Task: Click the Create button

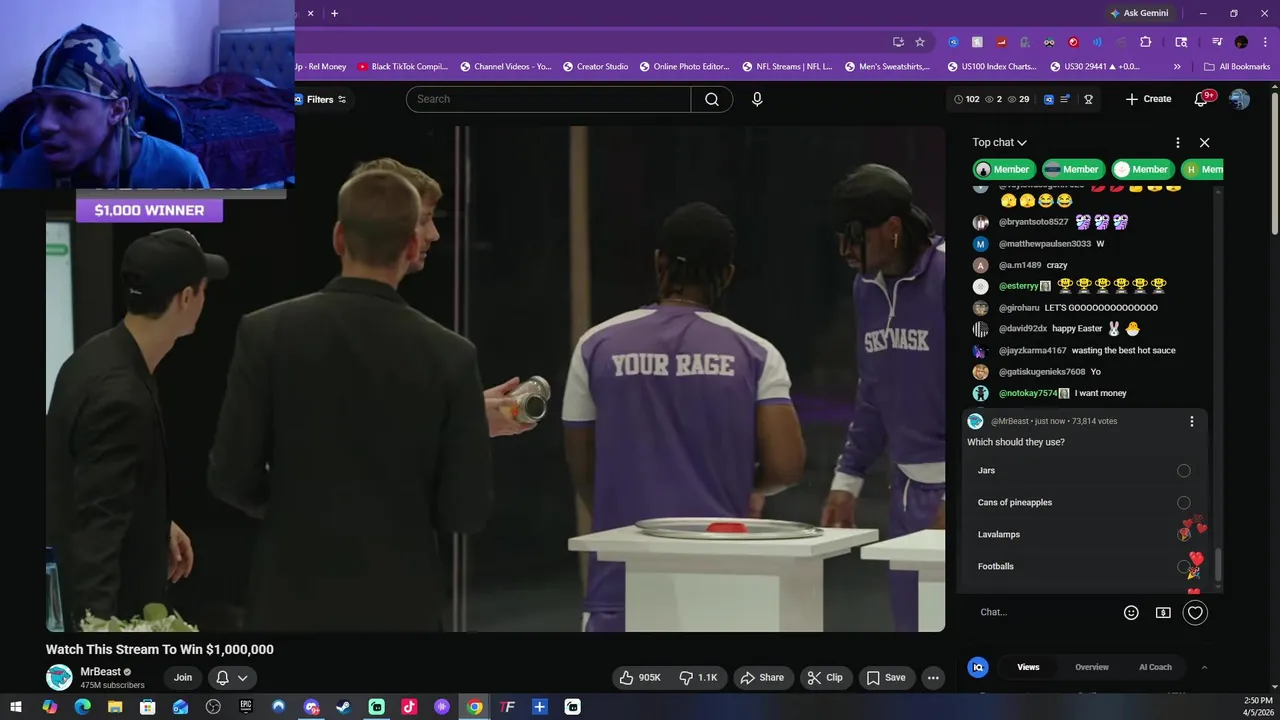Action: (x=1148, y=99)
